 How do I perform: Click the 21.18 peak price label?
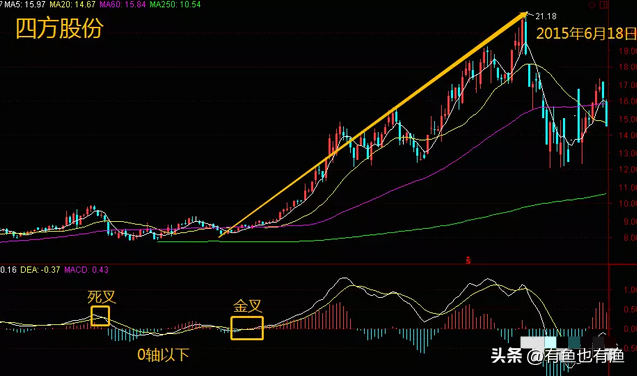click(x=546, y=16)
